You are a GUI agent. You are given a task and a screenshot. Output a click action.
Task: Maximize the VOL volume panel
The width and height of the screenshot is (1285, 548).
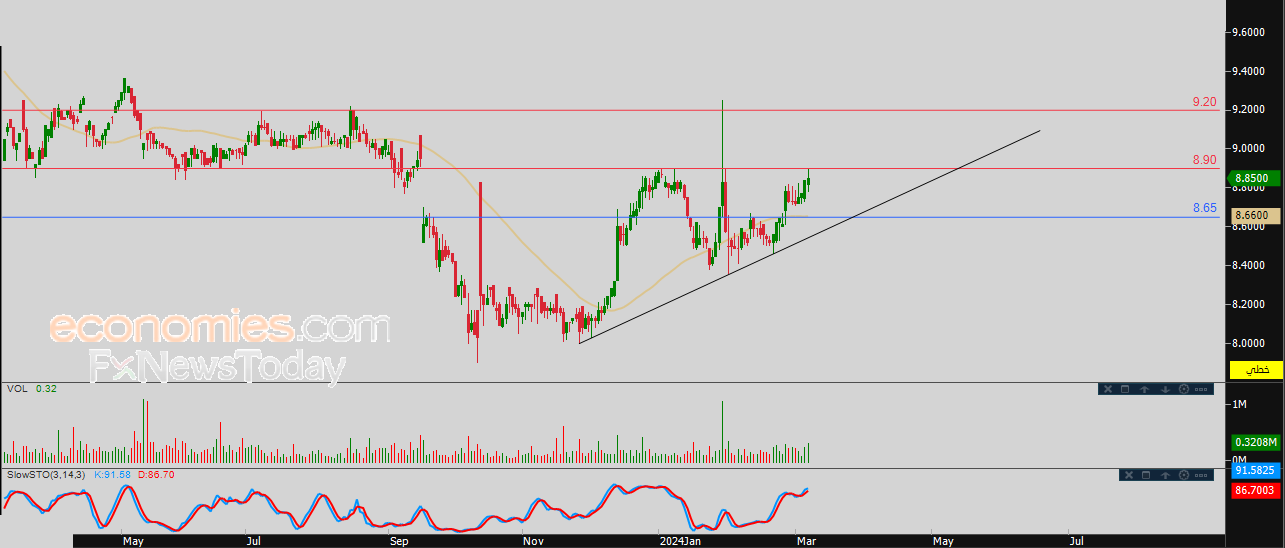1125,389
